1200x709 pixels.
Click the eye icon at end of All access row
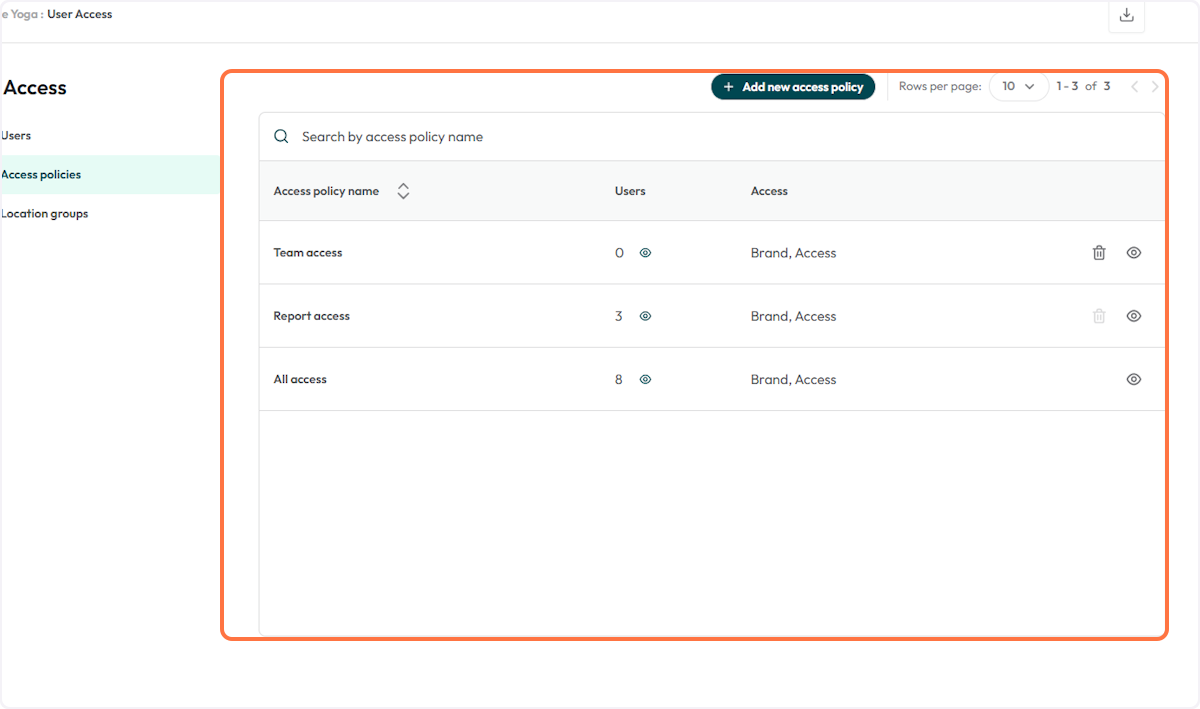(x=1133, y=379)
